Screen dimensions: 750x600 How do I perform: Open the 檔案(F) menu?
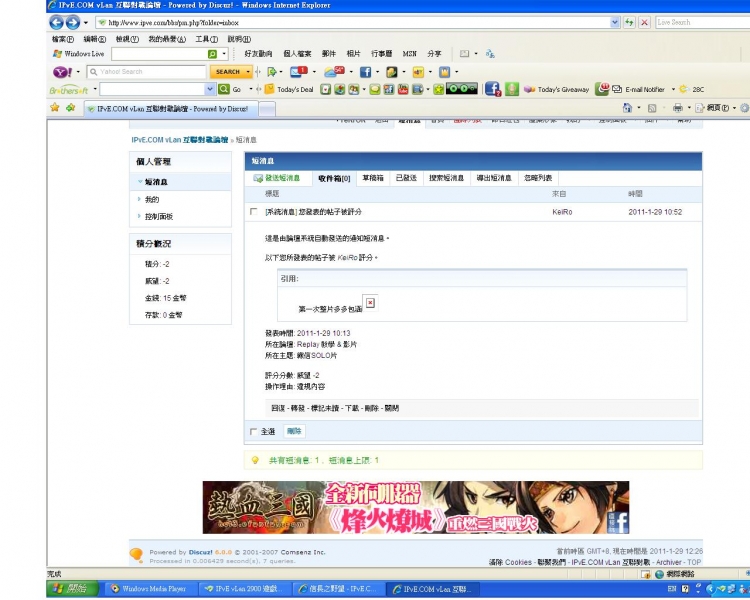60,39
